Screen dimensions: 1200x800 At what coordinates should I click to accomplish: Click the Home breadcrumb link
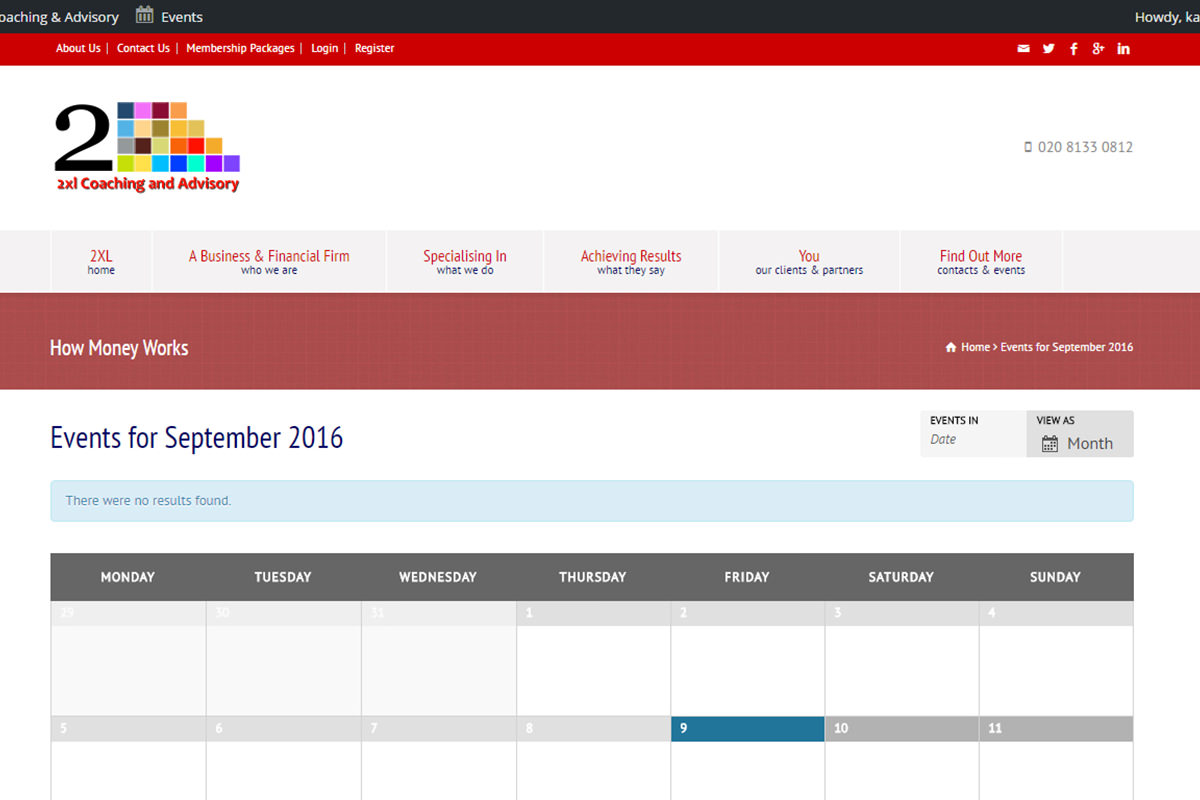click(x=975, y=348)
